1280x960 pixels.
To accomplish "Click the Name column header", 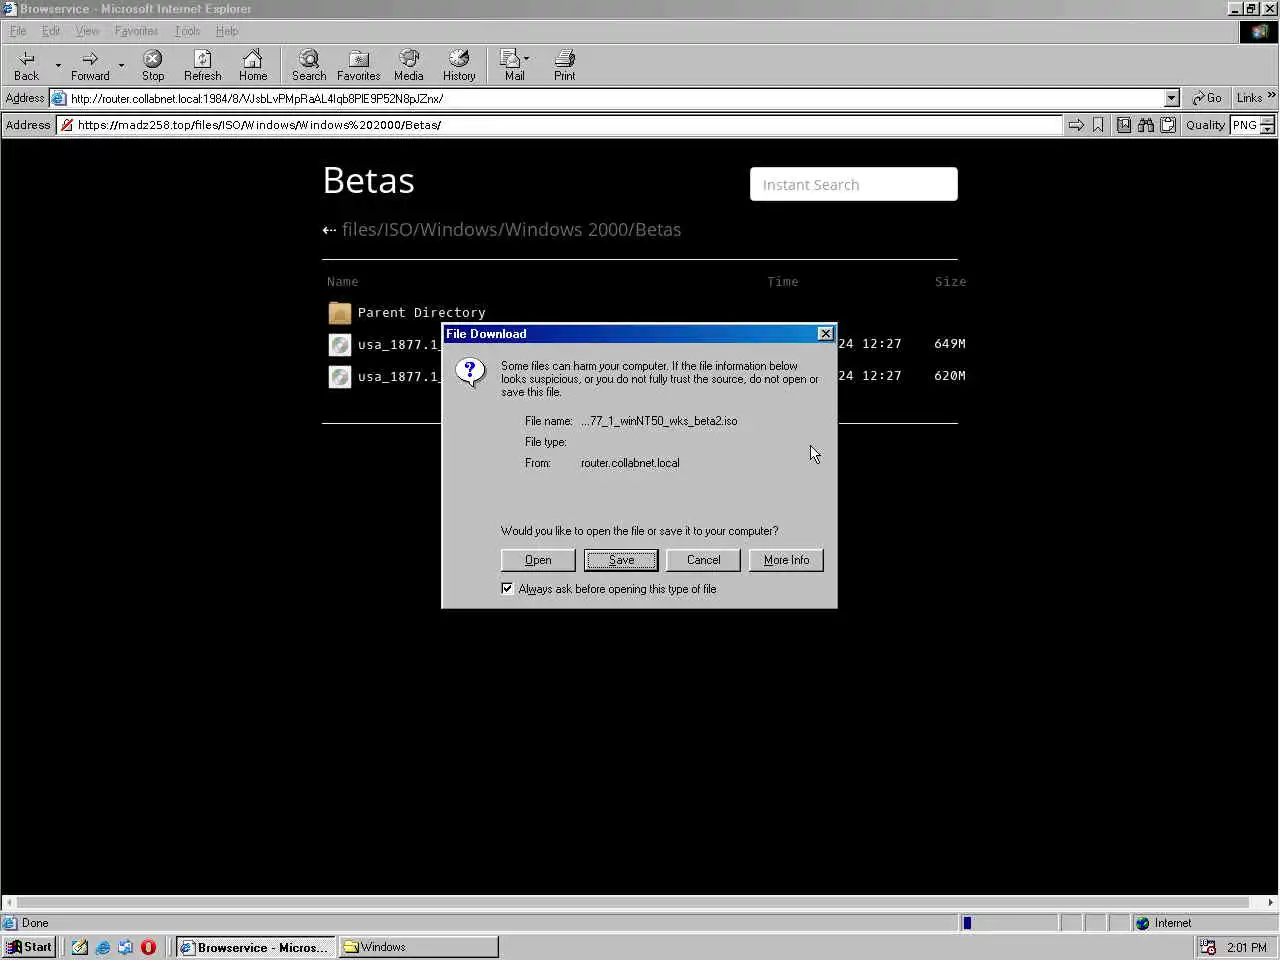I will [x=342, y=282].
